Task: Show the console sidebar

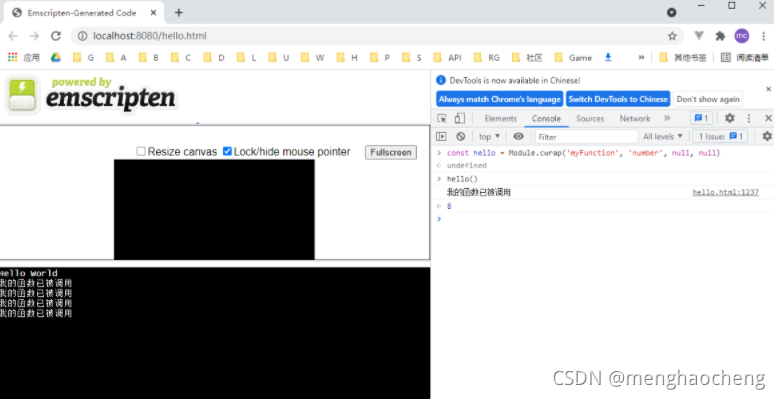Action: [x=441, y=136]
